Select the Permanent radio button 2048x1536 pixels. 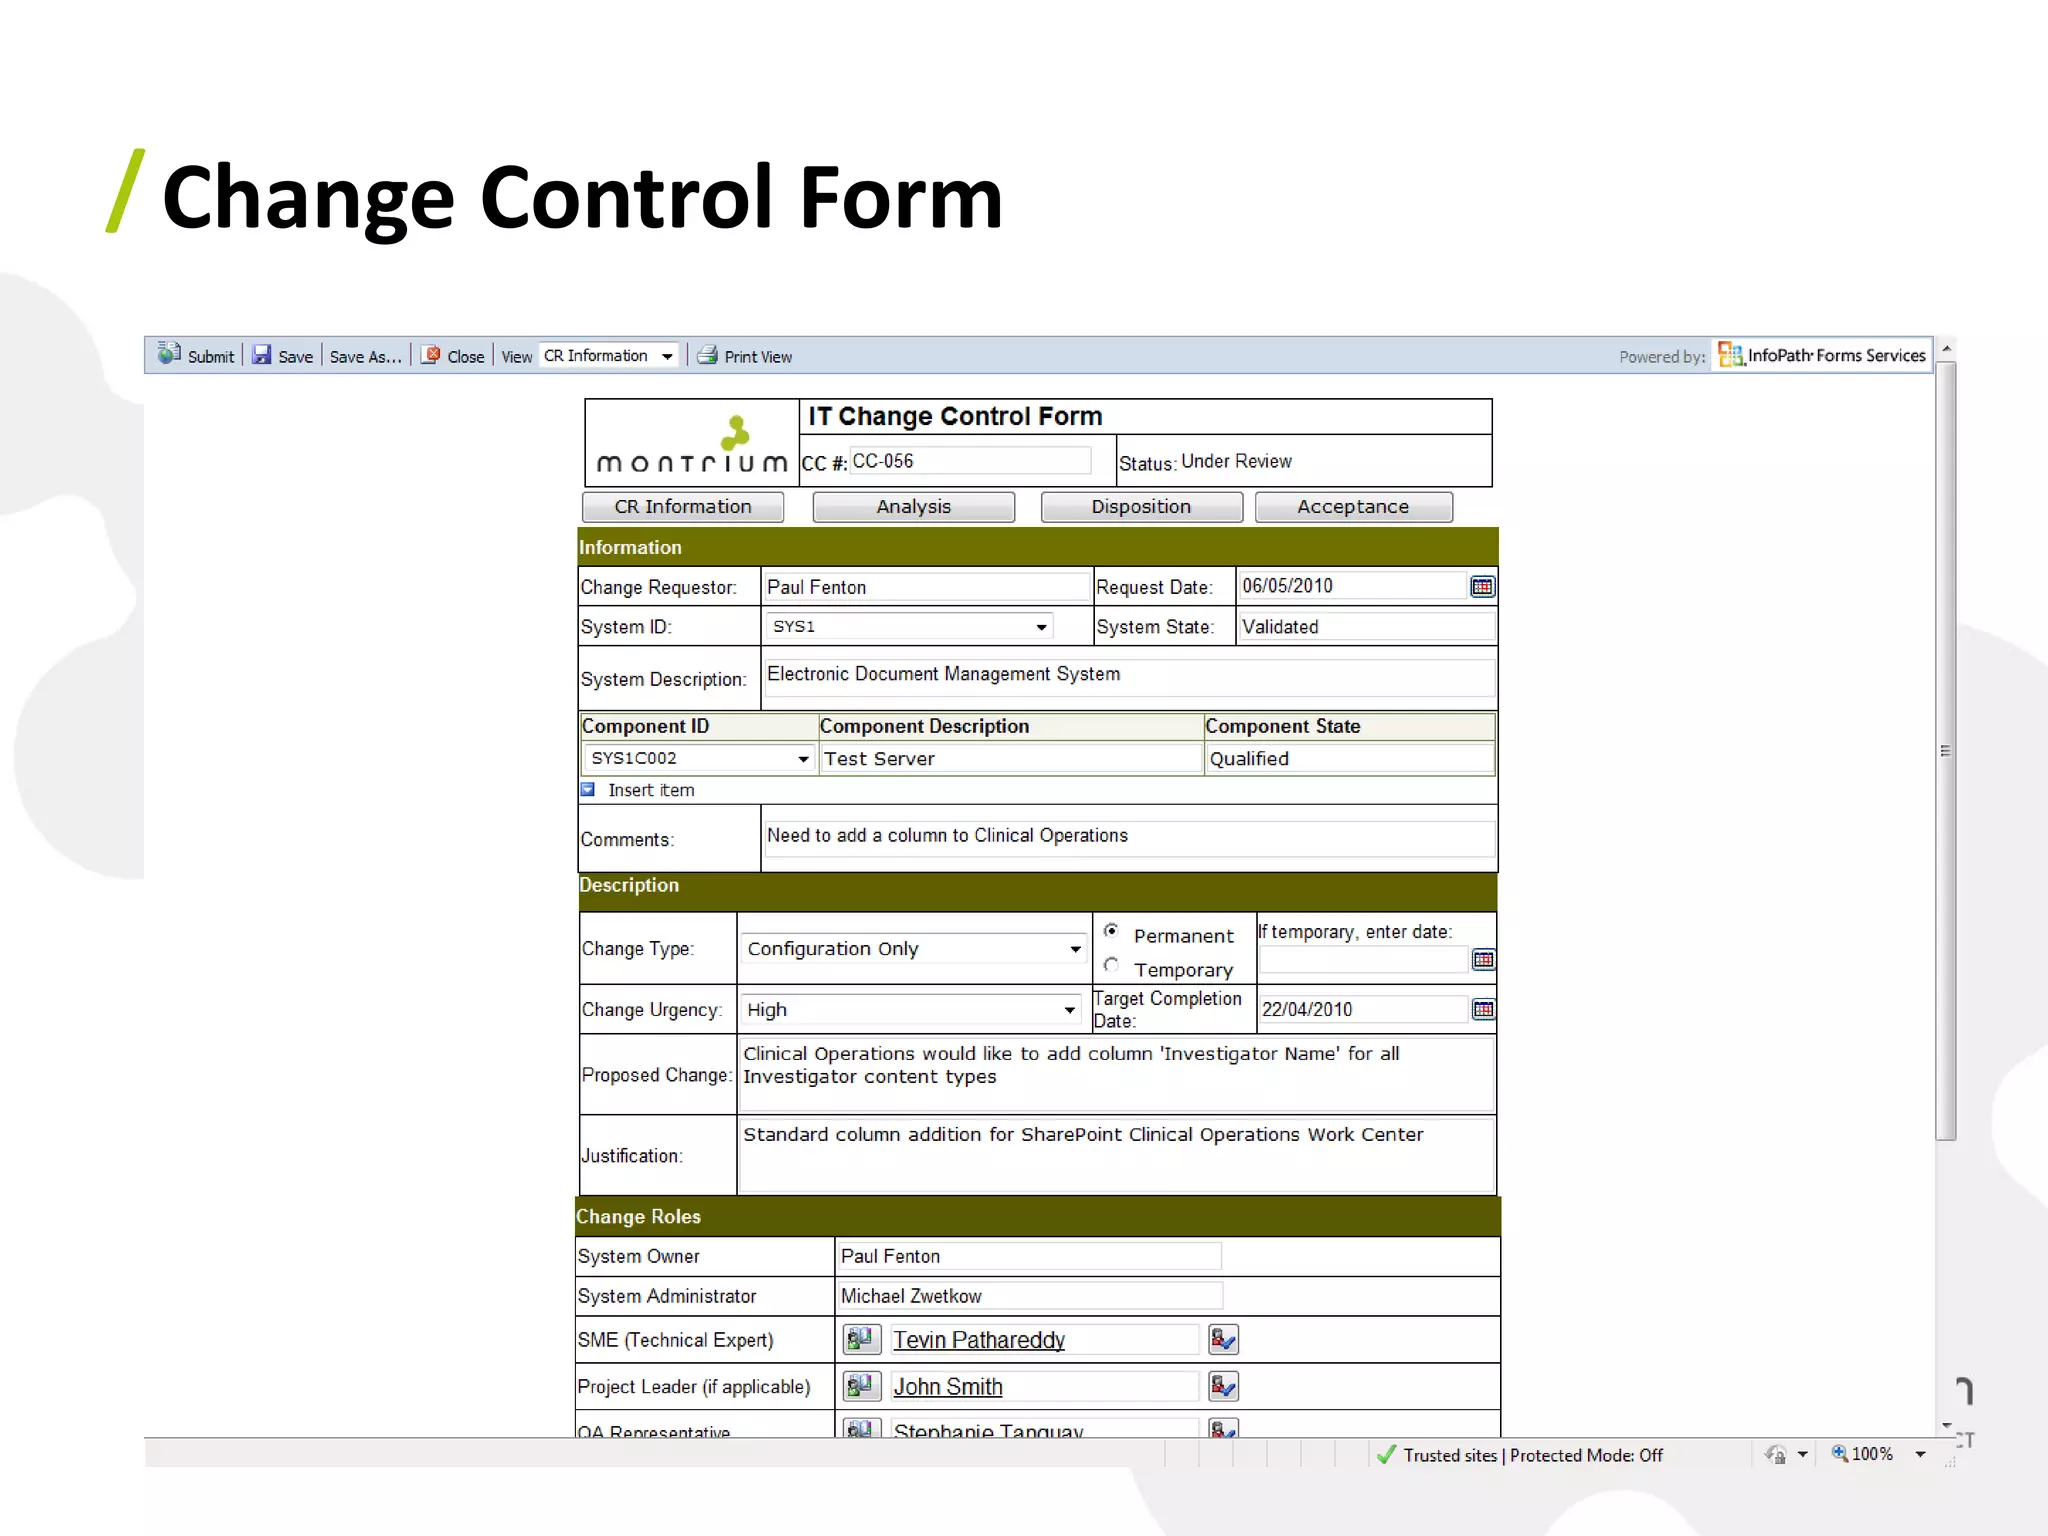1111,931
